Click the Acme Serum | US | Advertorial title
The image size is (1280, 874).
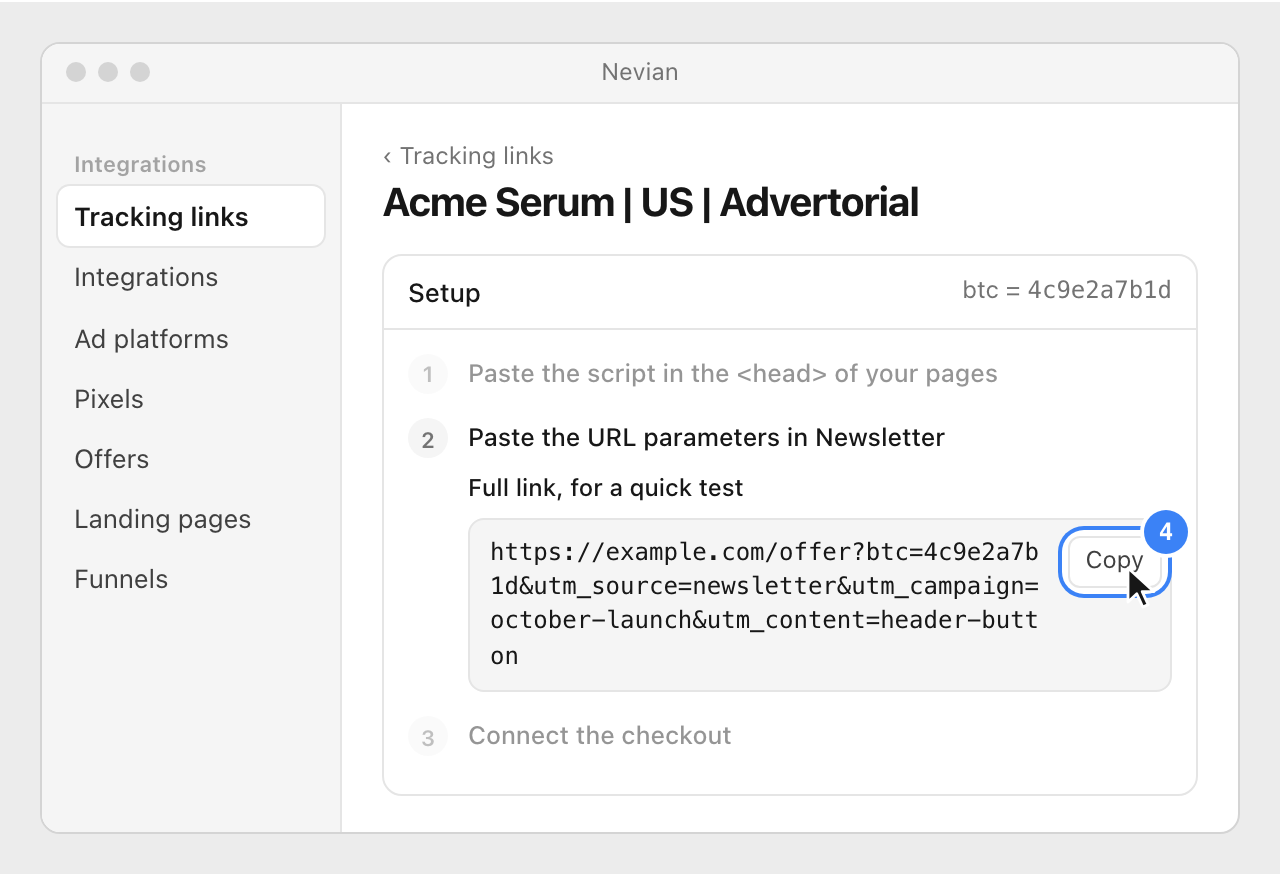(x=651, y=203)
